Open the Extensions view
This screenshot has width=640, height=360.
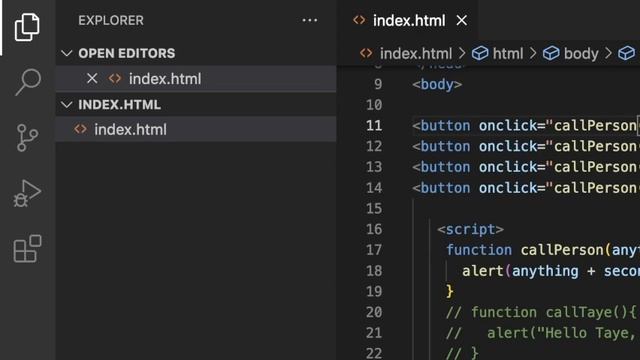27,249
